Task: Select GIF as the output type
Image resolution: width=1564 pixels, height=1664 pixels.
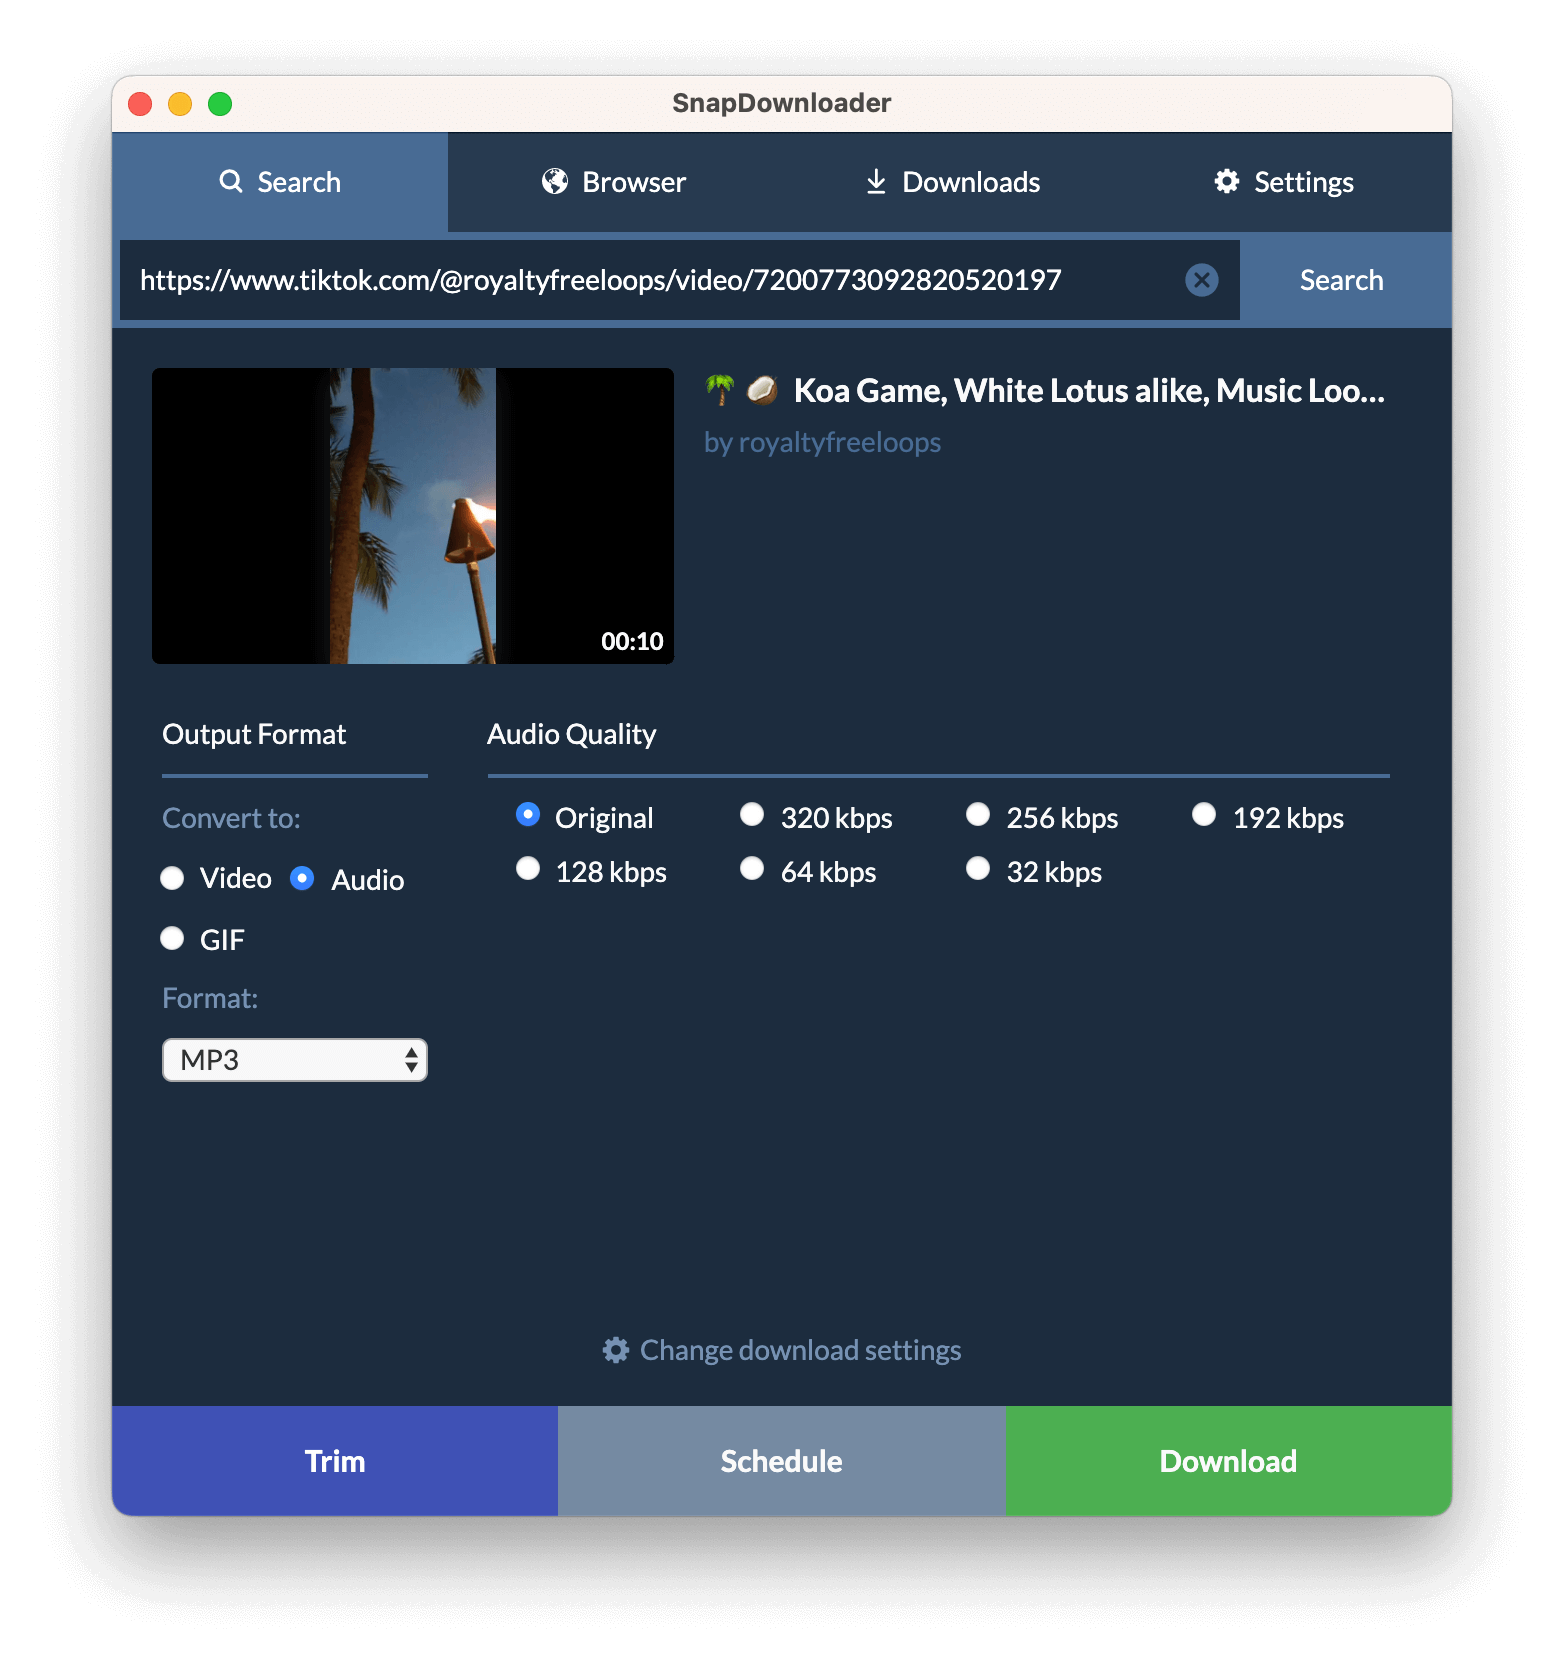Action: pyautogui.click(x=172, y=938)
